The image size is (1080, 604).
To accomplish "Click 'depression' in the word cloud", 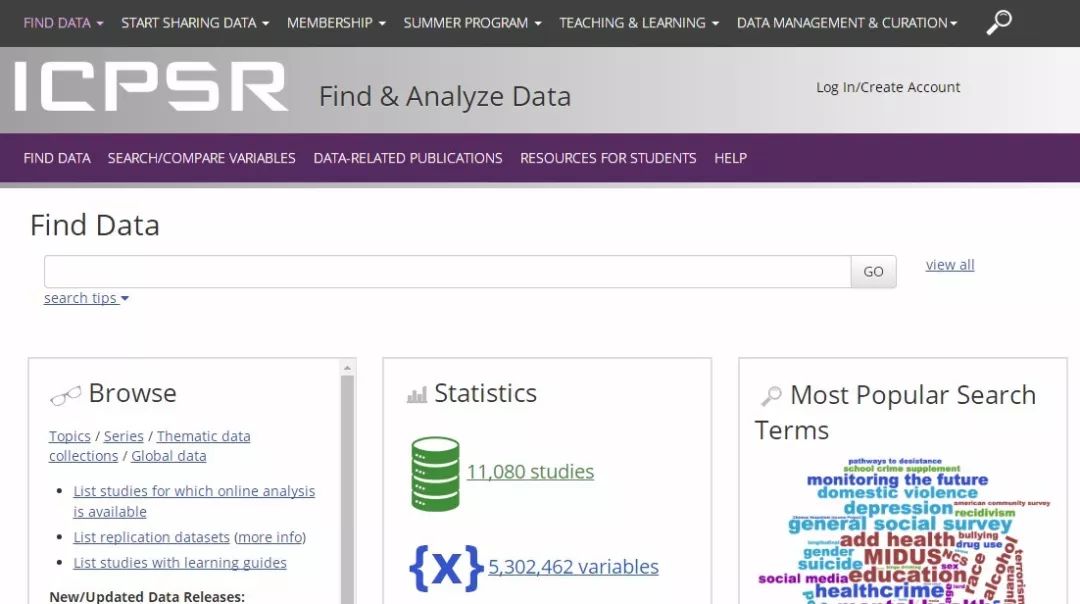I will [898, 508].
